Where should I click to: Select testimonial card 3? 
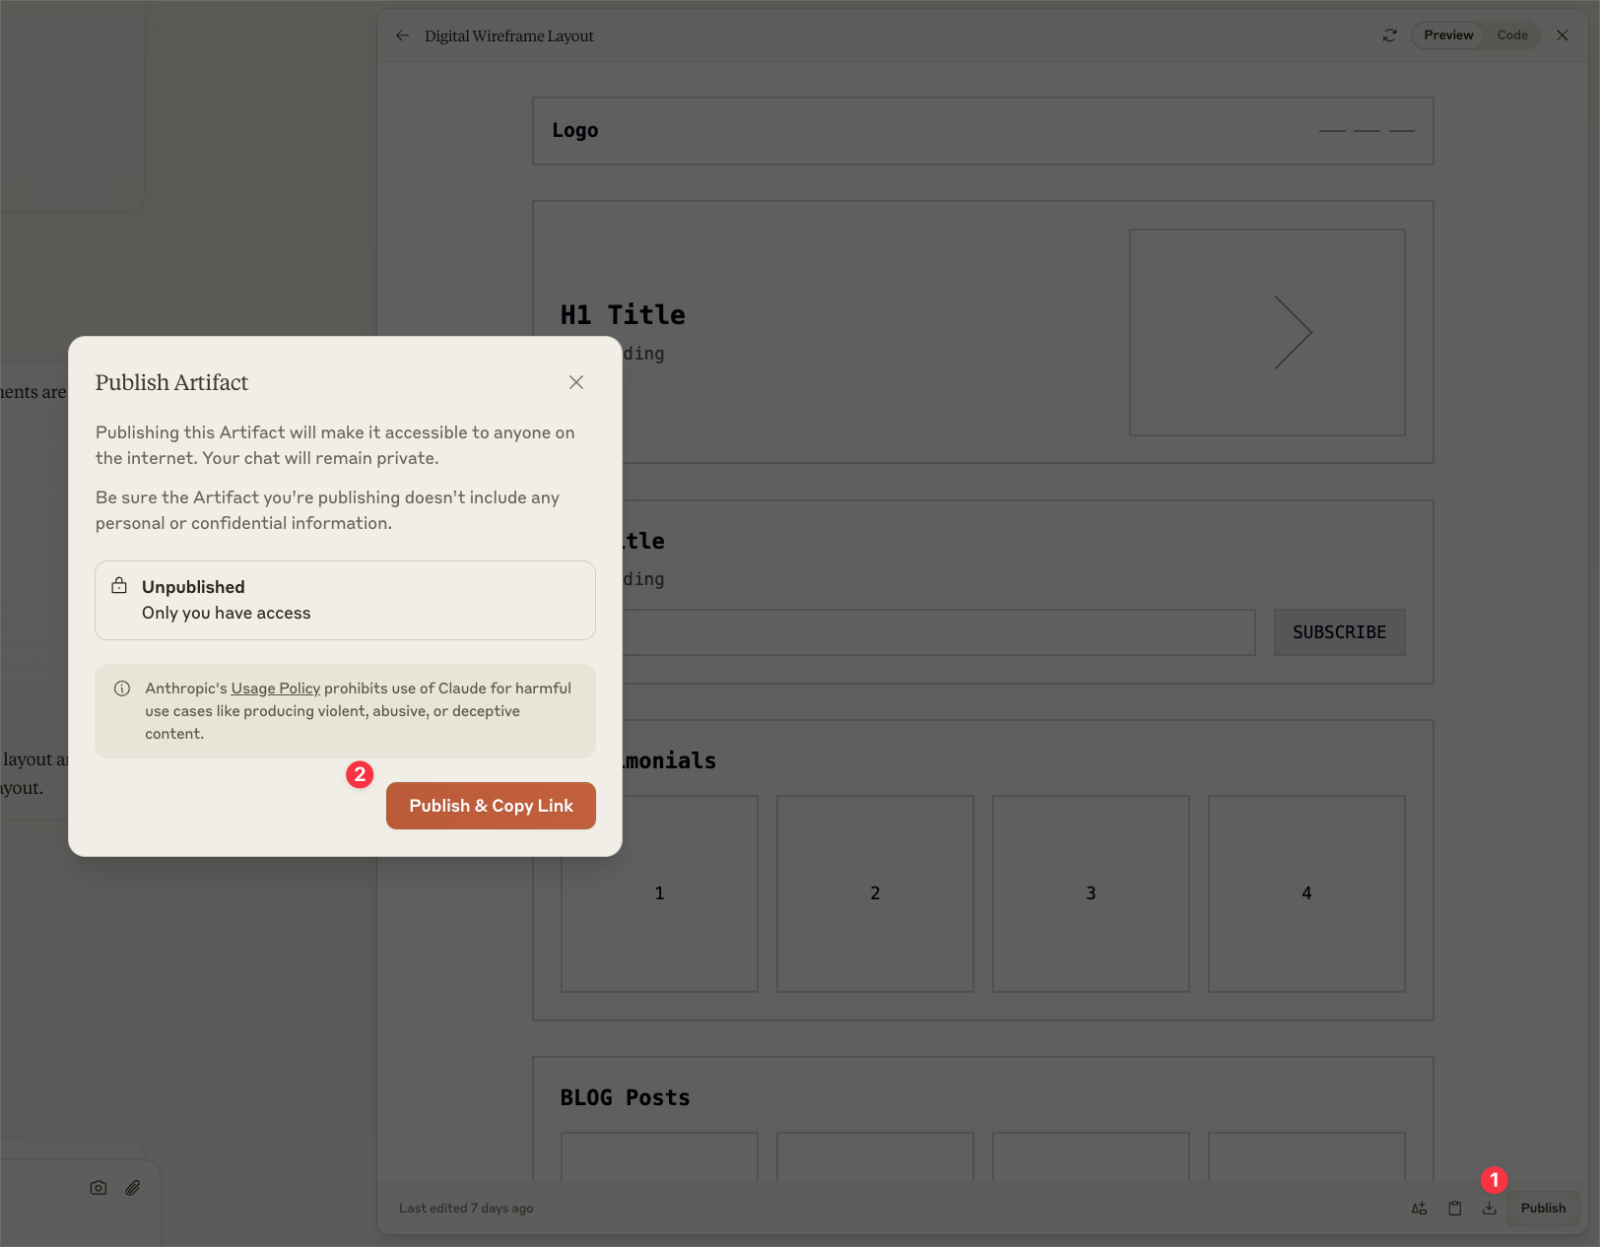click(x=1091, y=894)
